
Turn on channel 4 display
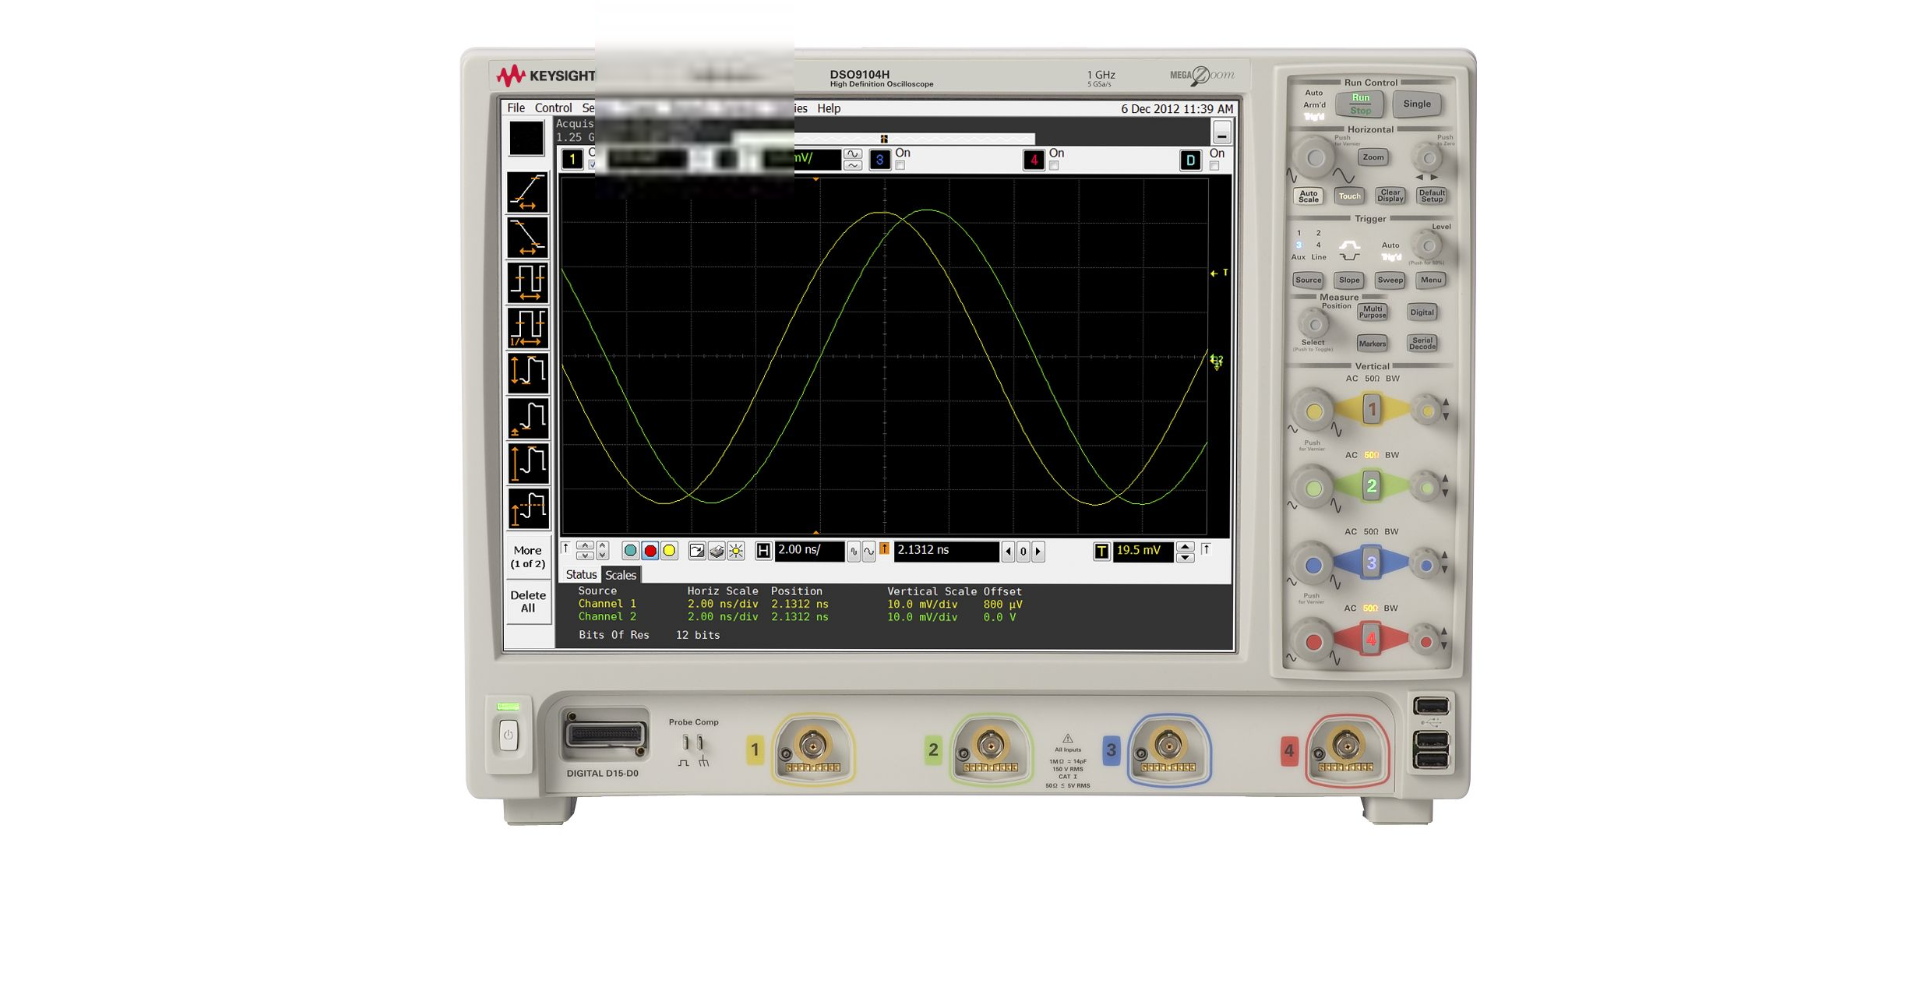point(1054,164)
